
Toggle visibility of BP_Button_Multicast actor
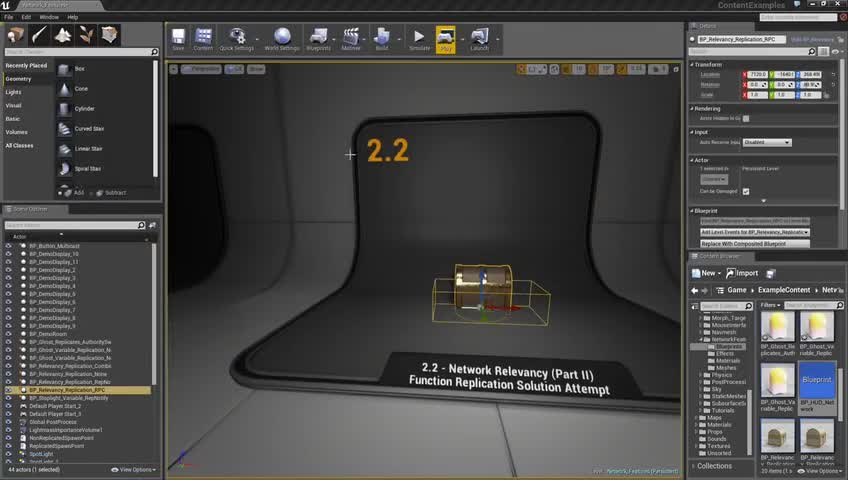click(x=8, y=246)
